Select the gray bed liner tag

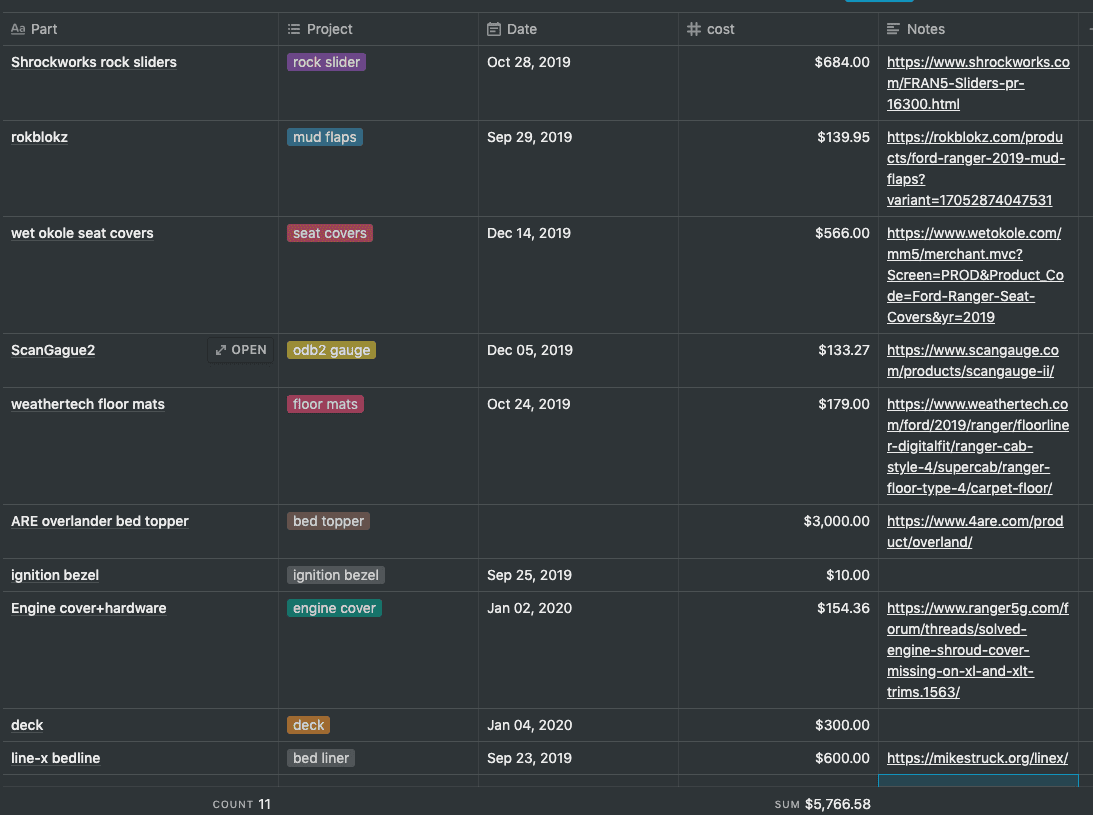coord(321,758)
